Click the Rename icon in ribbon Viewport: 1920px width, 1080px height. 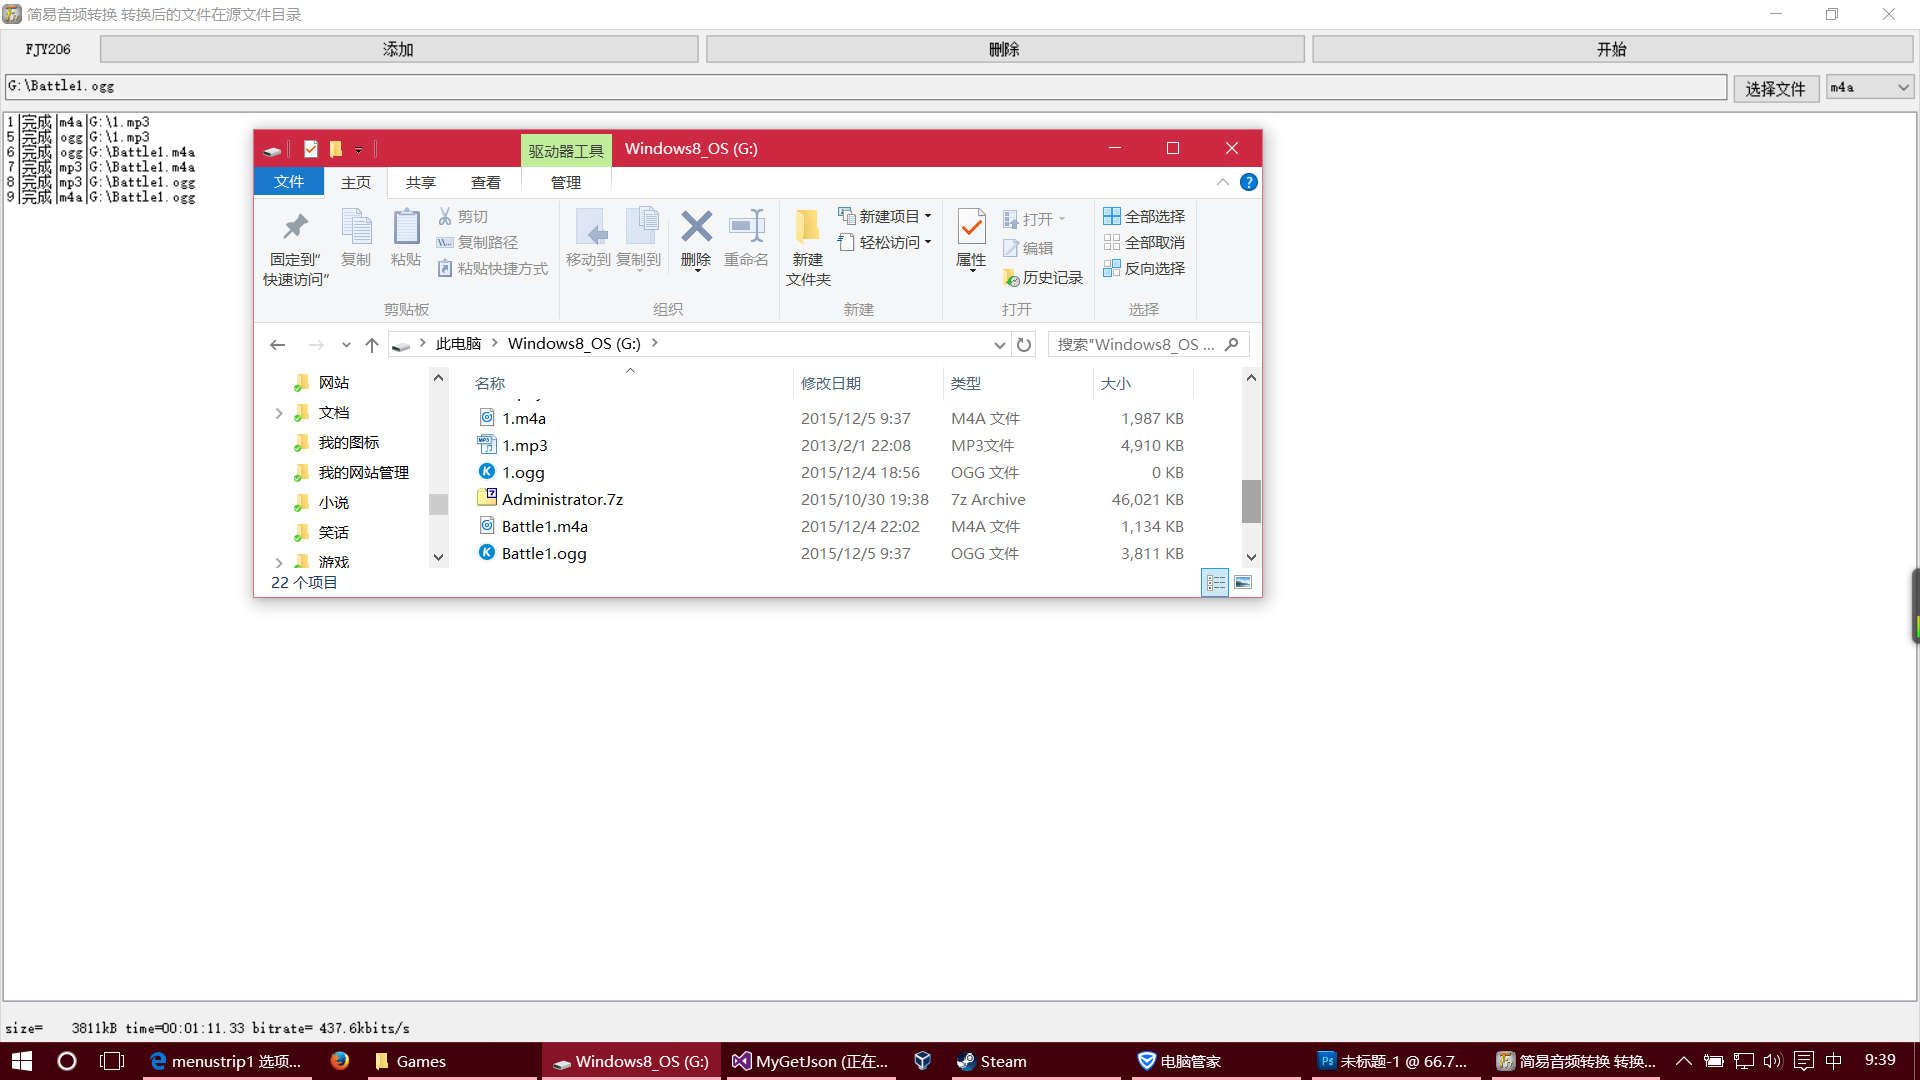(x=746, y=227)
